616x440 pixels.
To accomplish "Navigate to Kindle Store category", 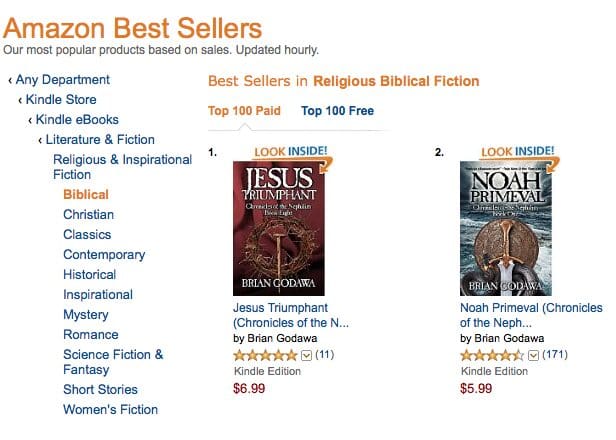I will (63, 100).
